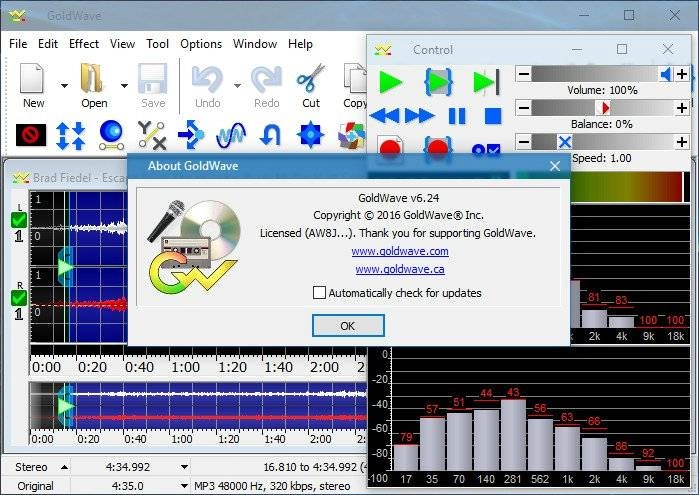Open the Effect menu
This screenshot has width=699, height=495.
tap(84, 44)
